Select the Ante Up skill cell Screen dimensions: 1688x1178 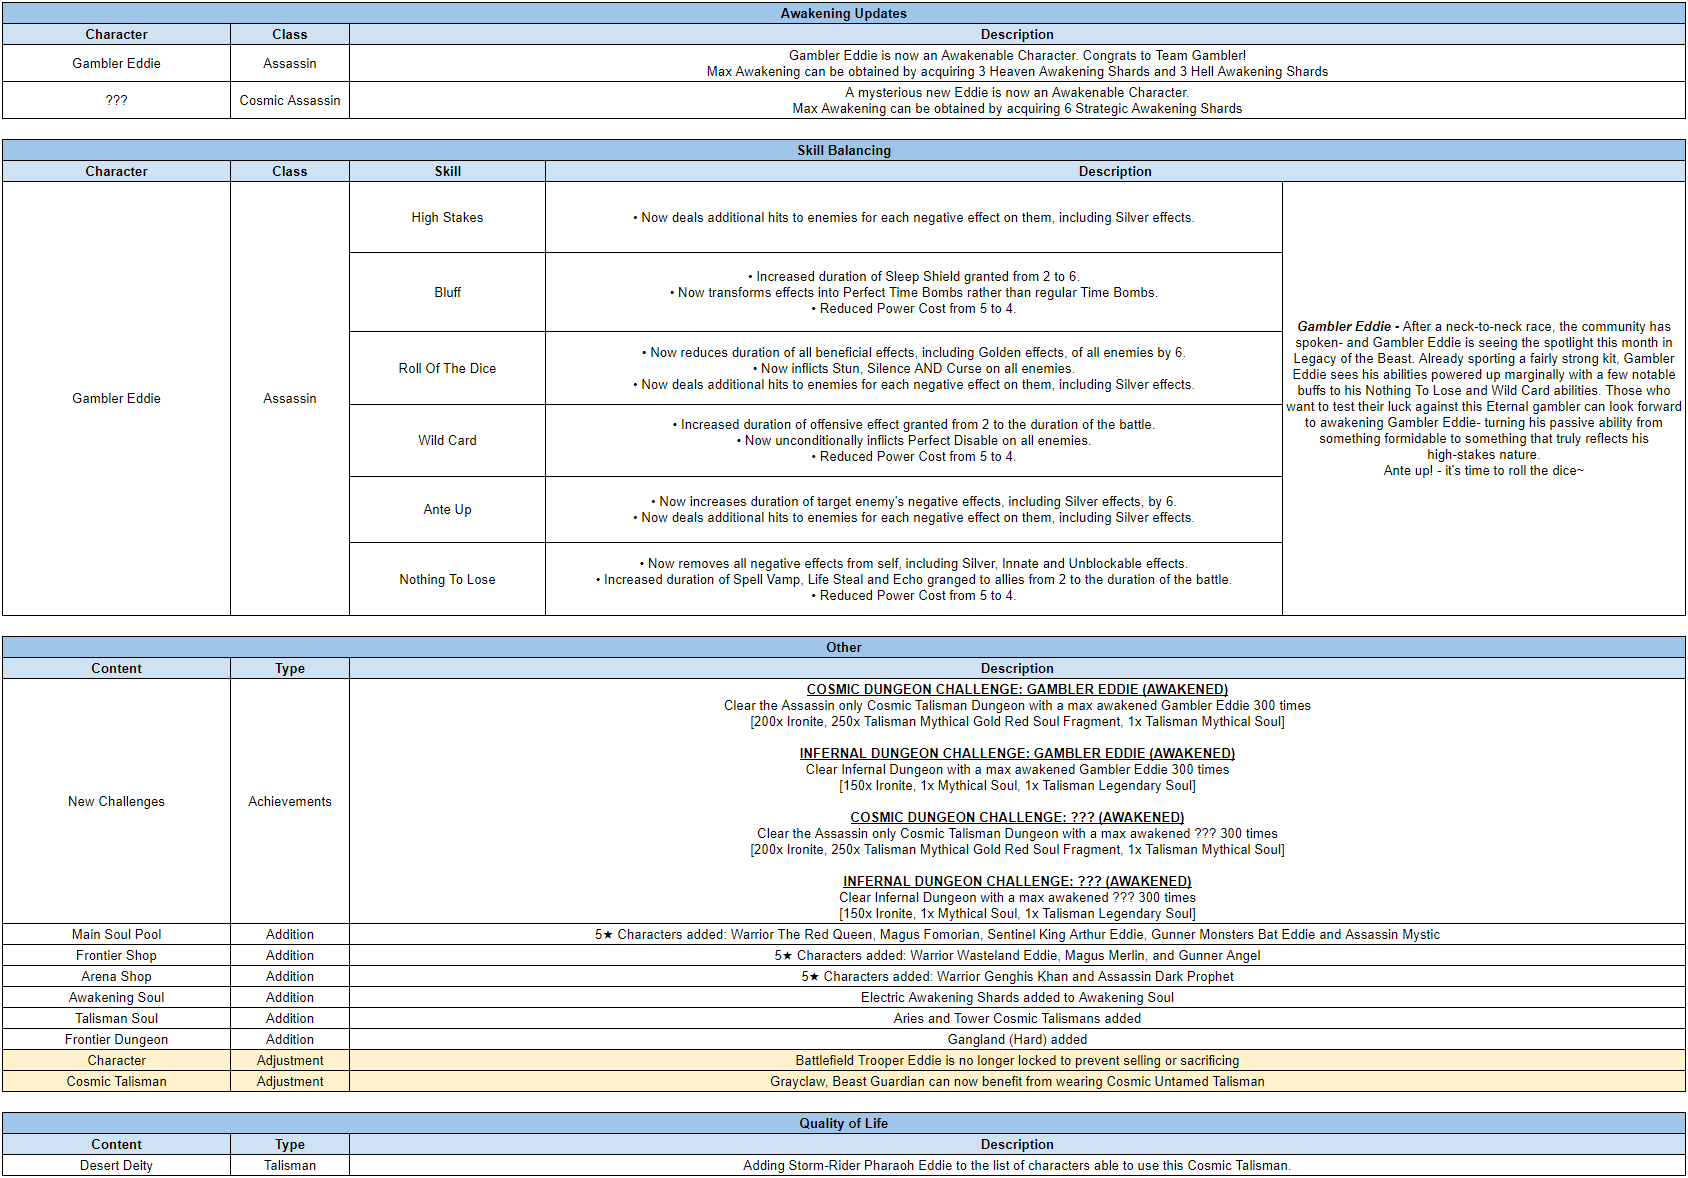pos(447,509)
